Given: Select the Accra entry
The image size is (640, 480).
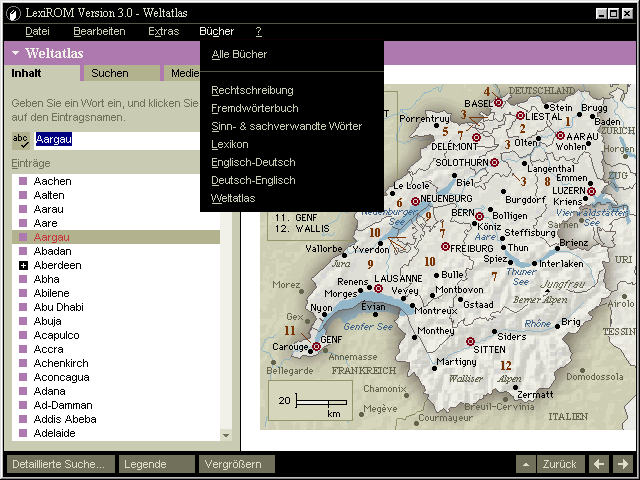Looking at the screenshot, I should click(49, 349).
